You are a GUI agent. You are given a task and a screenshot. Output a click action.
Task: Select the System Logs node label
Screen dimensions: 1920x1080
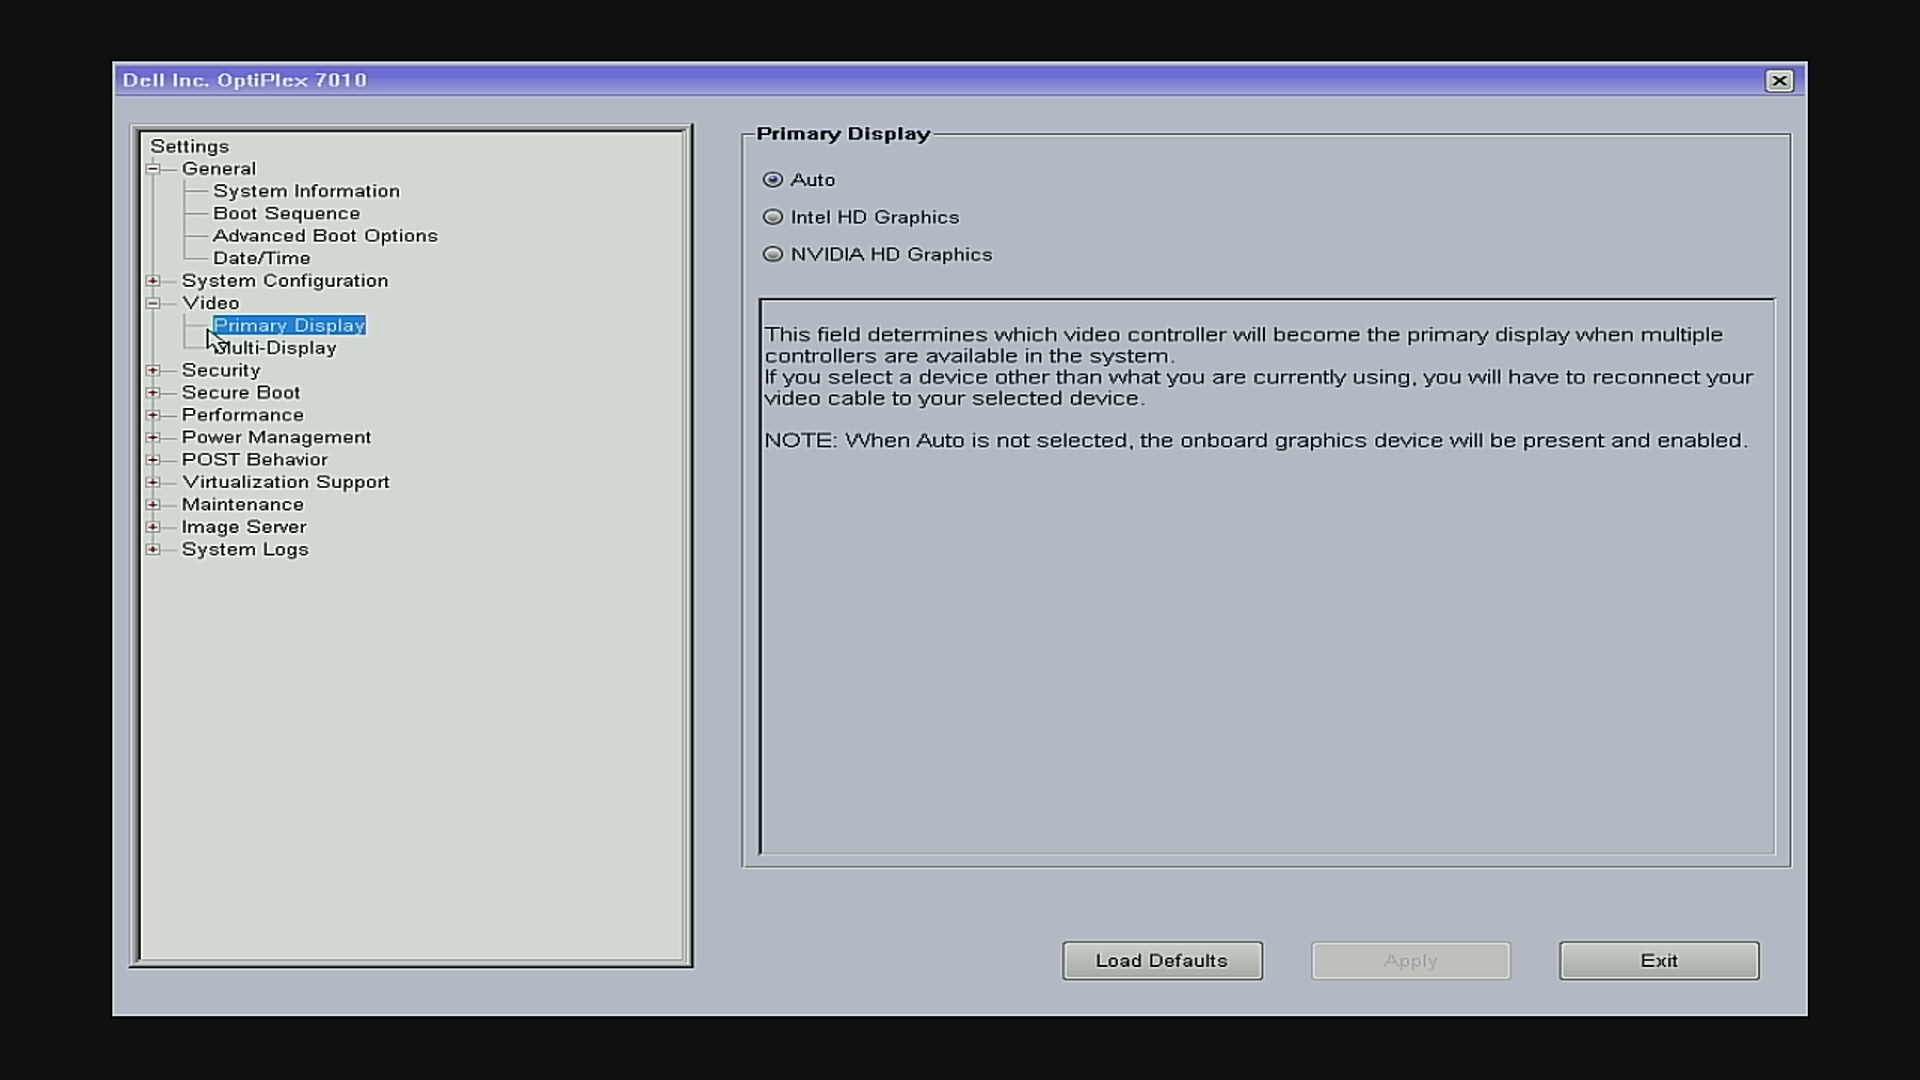pyautogui.click(x=245, y=549)
